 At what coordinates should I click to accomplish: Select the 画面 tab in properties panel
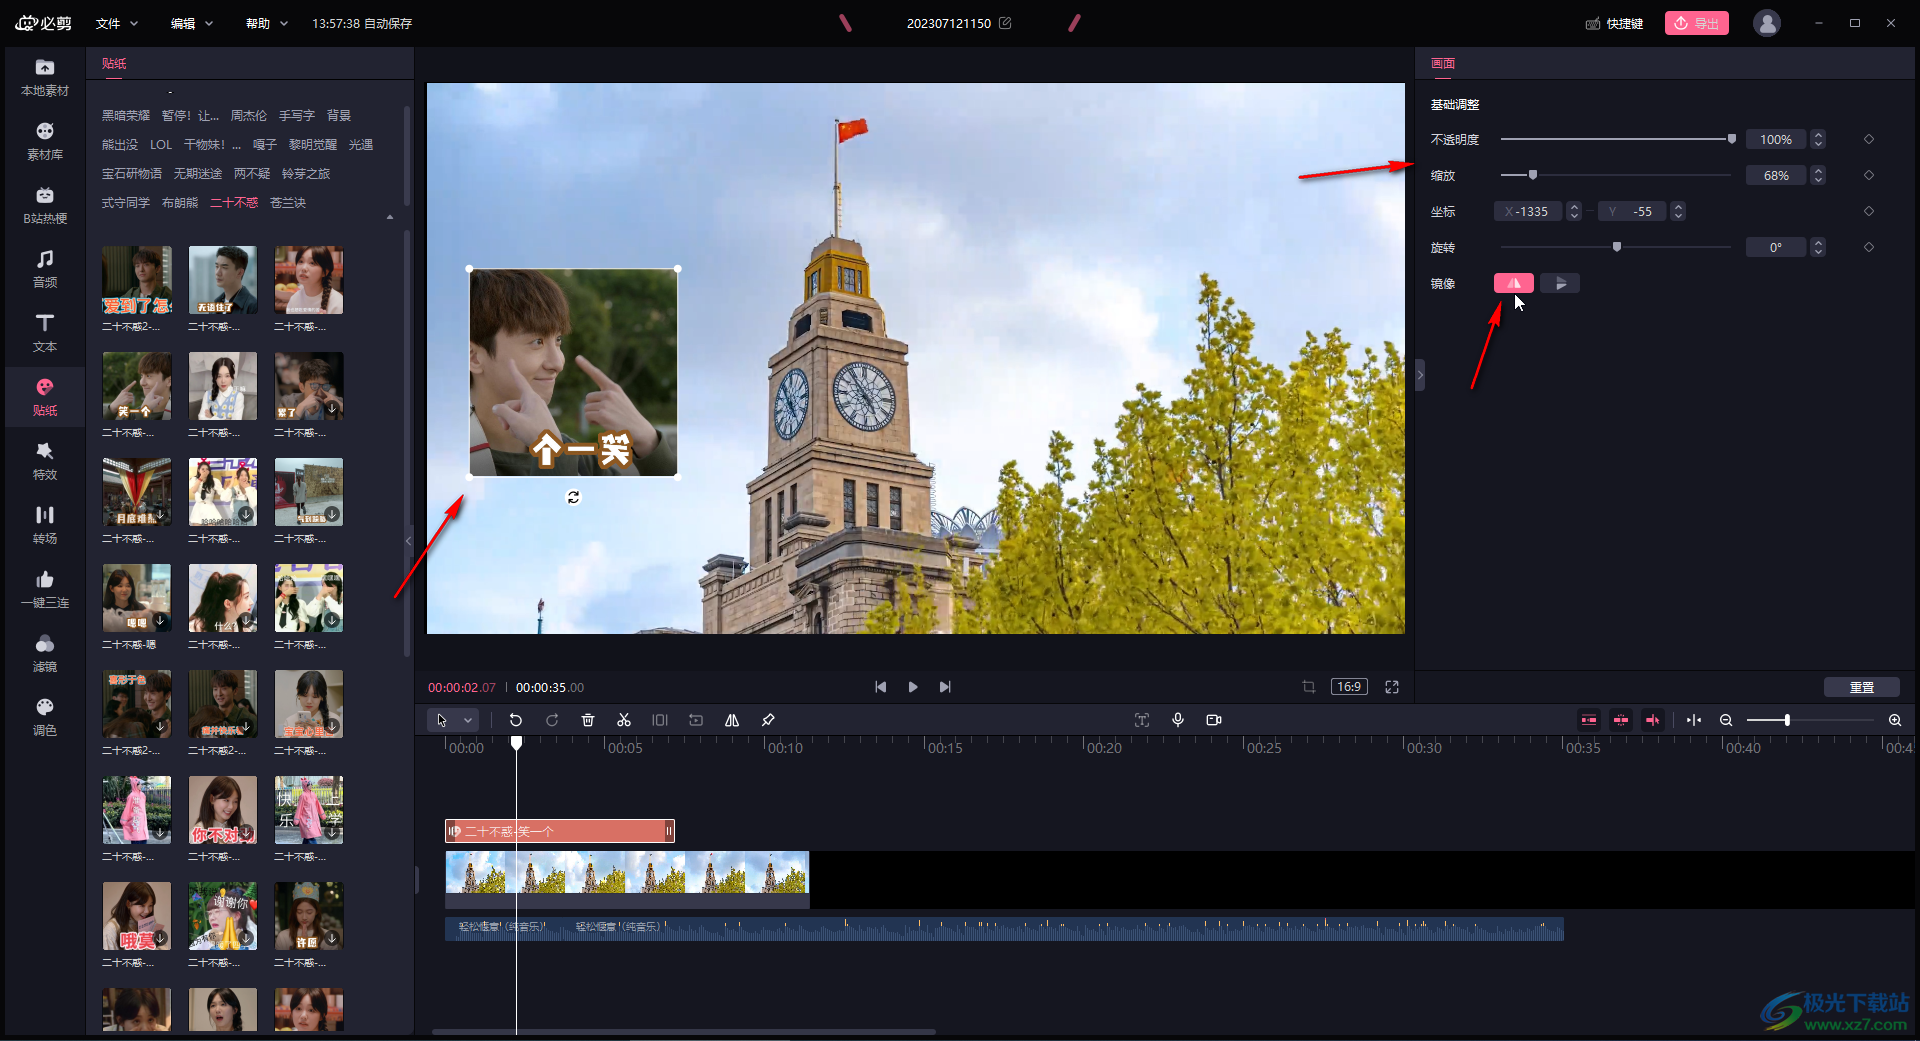click(1443, 63)
